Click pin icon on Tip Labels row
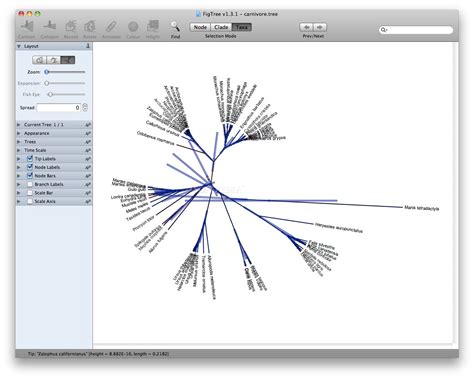This screenshot has width=474, height=379. click(x=88, y=159)
